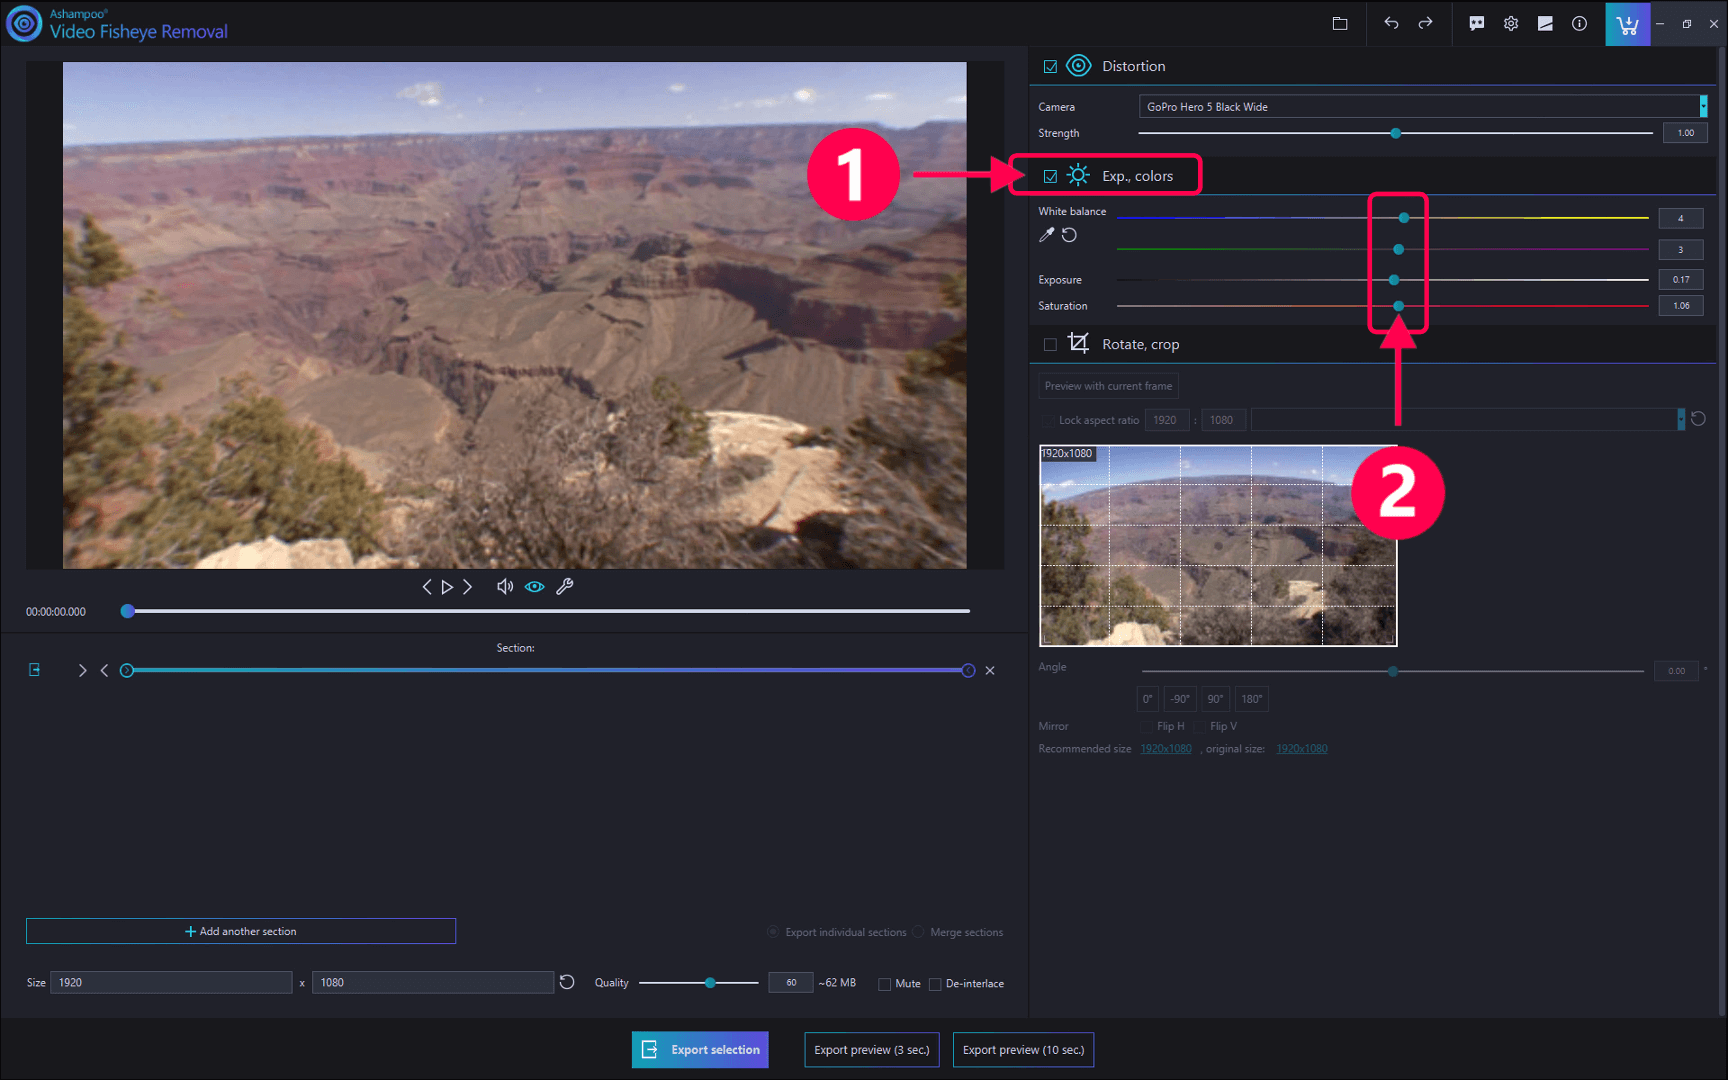Viewport: 1728px width, 1080px height.
Task: Open the settings gear icon
Action: 1510,23
